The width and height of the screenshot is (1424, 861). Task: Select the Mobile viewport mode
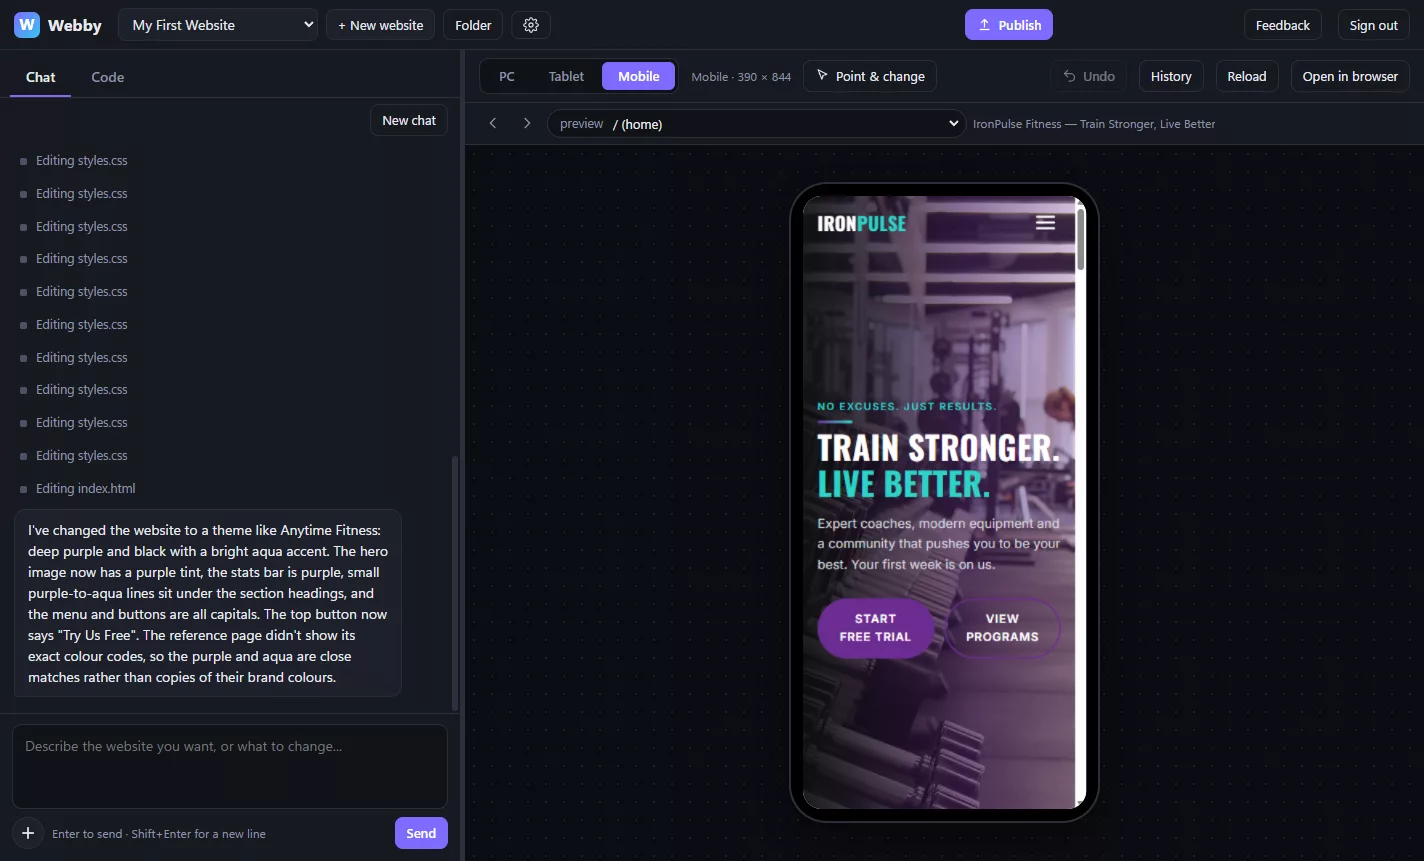(639, 76)
